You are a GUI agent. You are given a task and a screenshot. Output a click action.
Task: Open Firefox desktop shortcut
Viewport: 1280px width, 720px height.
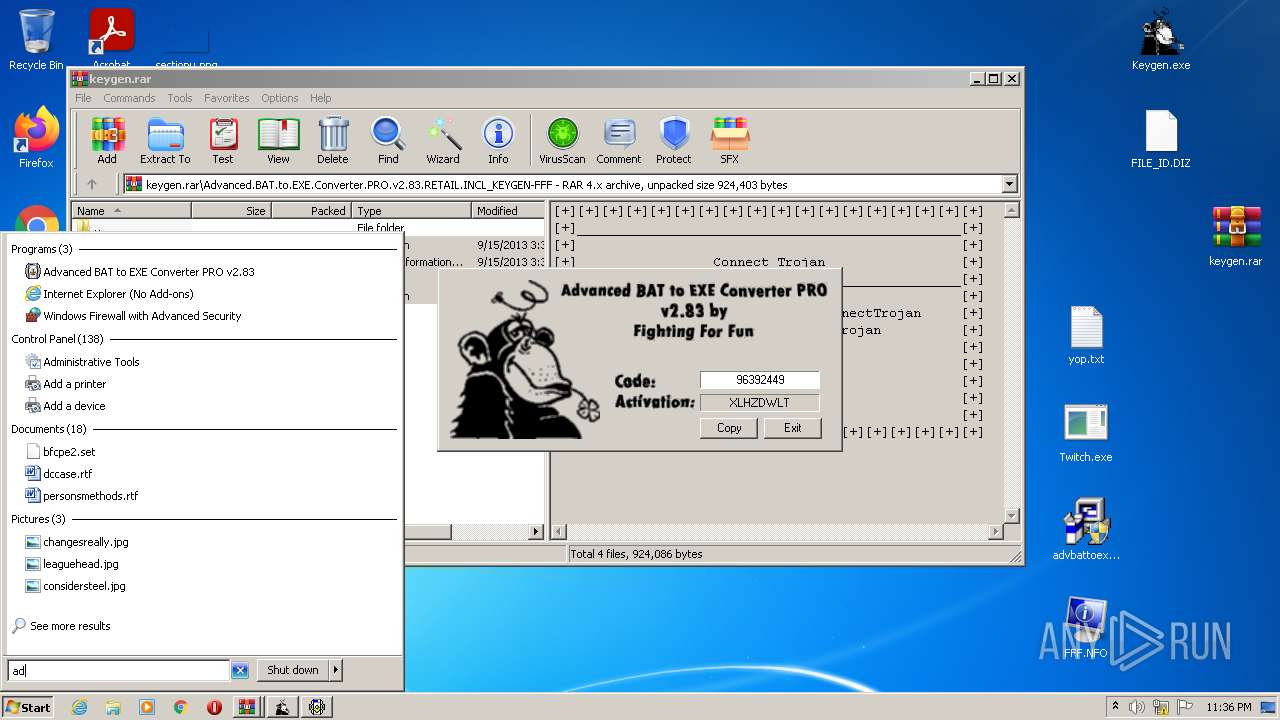(36, 138)
